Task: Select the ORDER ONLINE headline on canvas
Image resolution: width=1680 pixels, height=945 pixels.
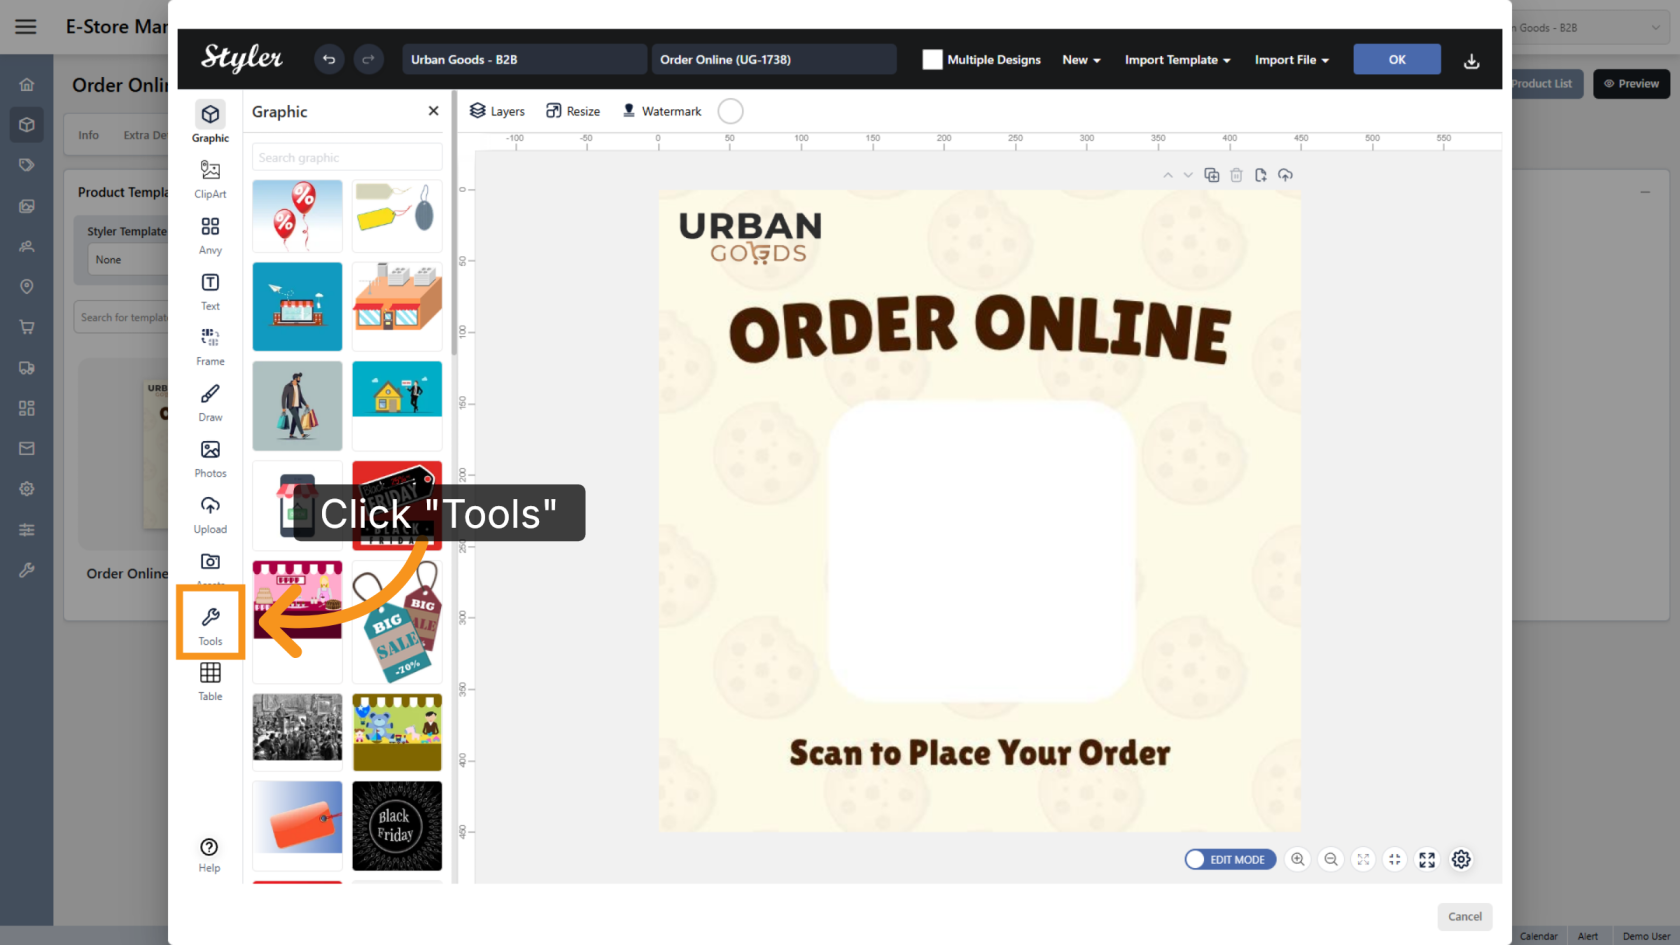Action: tap(980, 328)
